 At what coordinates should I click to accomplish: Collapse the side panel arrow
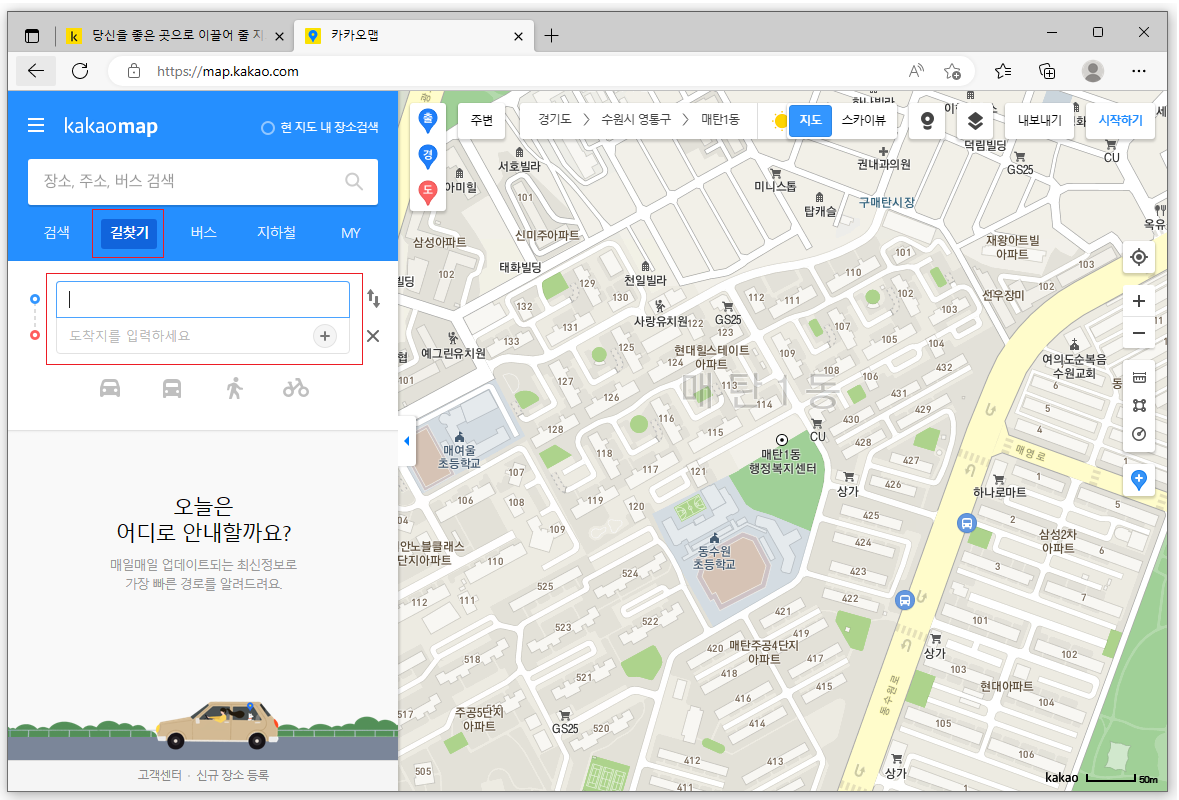(x=407, y=441)
